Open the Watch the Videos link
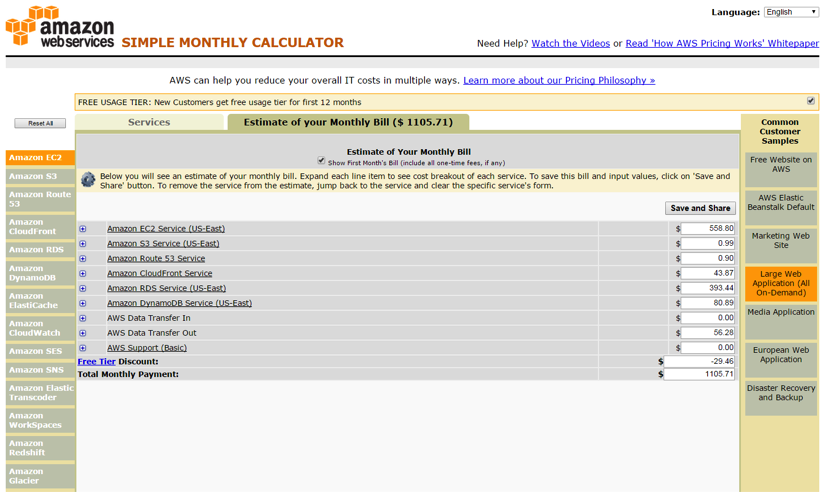This screenshot has height=492, width=825. coord(570,44)
